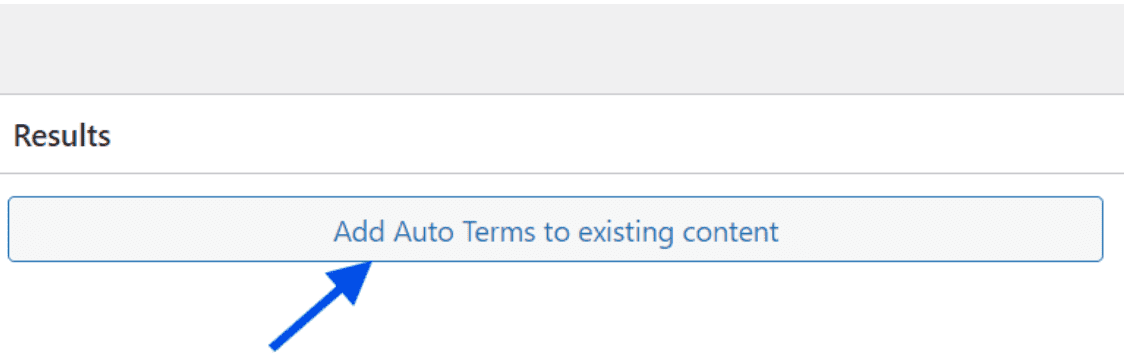The image size is (1128, 360).
Task: Click the gray header area above Results
Action: (x=562, y=48)
